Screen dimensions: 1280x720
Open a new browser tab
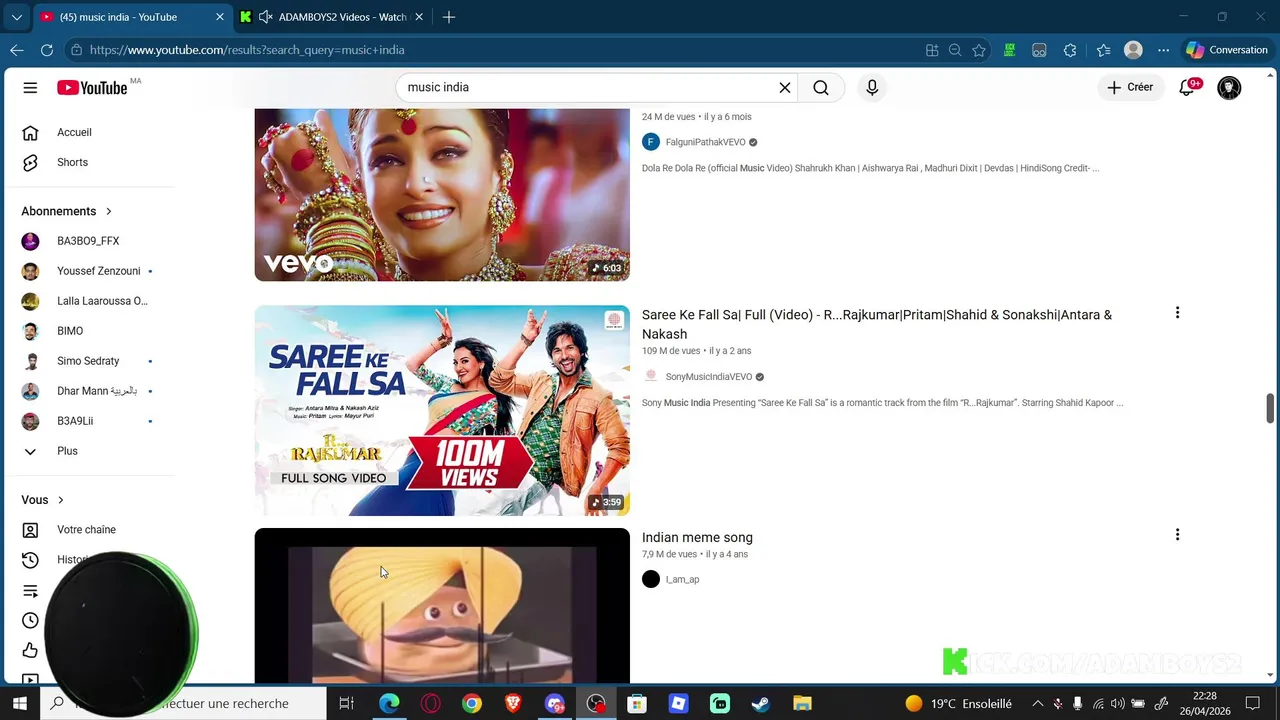pyautogui.click(x=449, y=17)
